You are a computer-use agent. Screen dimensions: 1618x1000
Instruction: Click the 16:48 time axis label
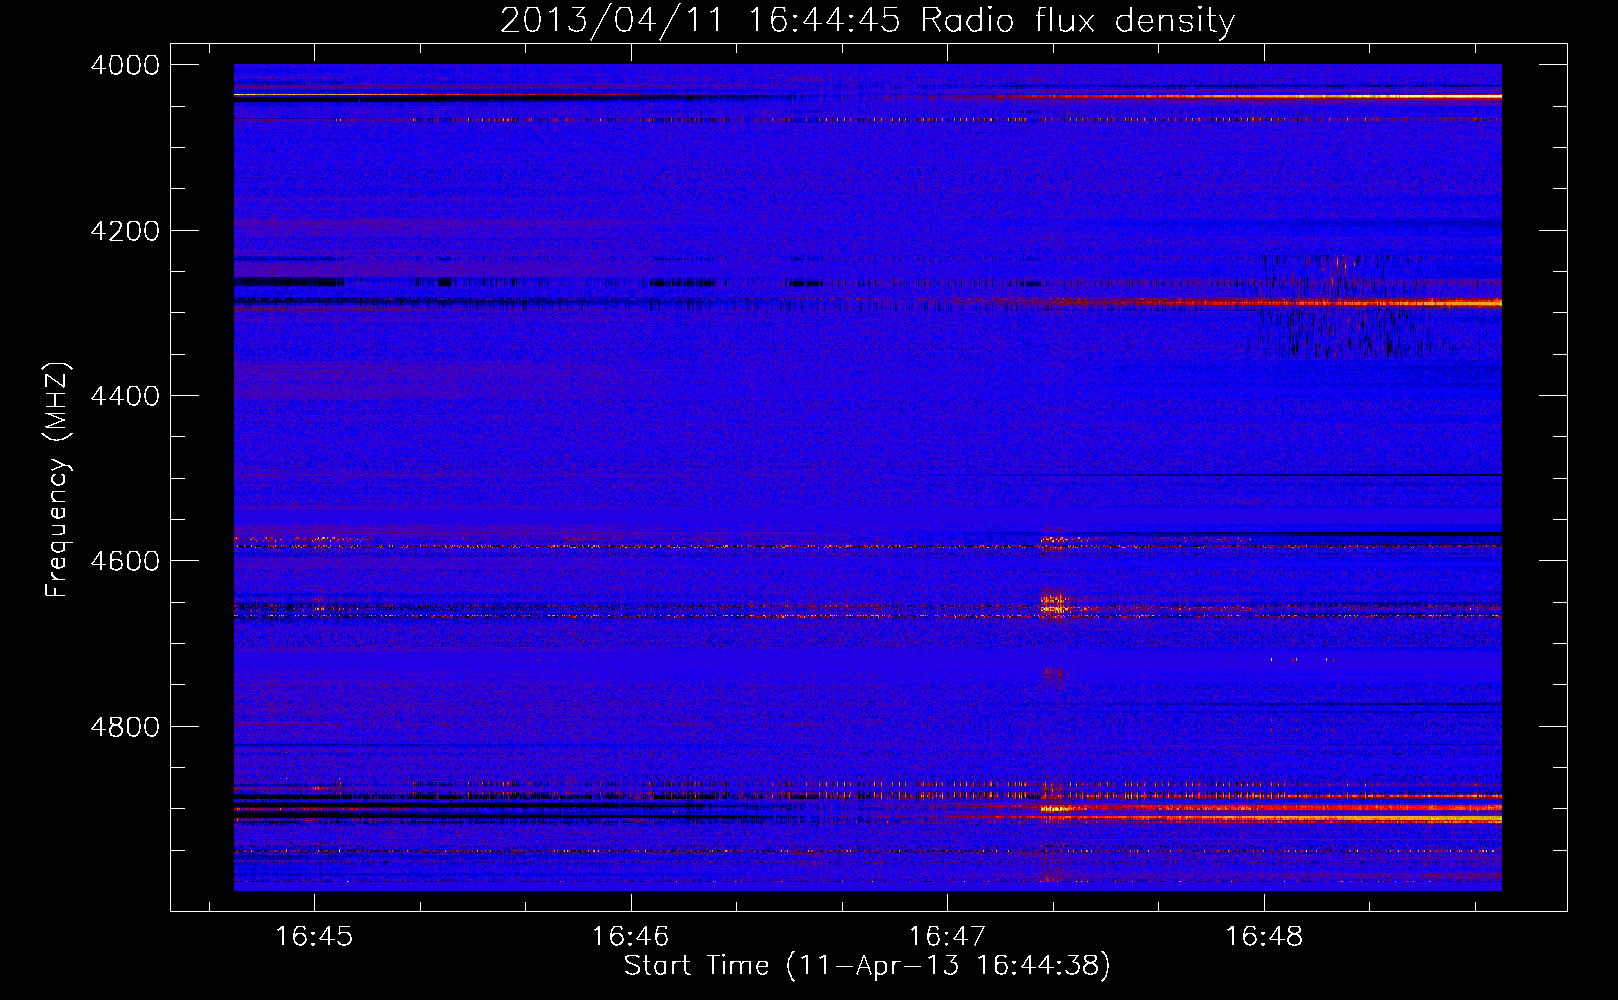pos(1264,937)
